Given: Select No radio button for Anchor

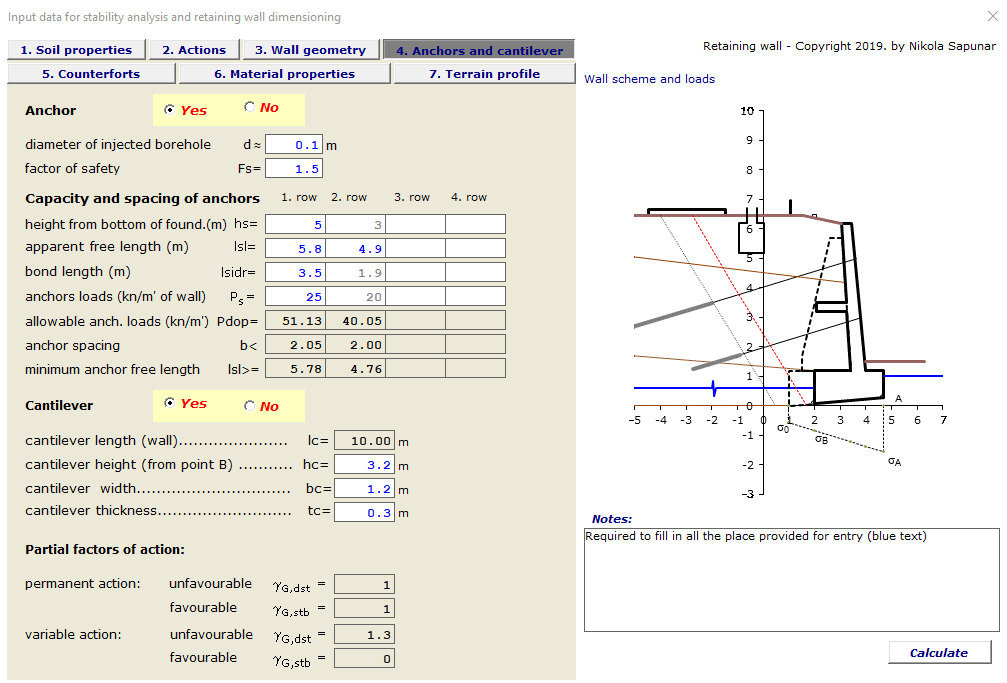Looking at the screenshot, I should coord(249,108).
